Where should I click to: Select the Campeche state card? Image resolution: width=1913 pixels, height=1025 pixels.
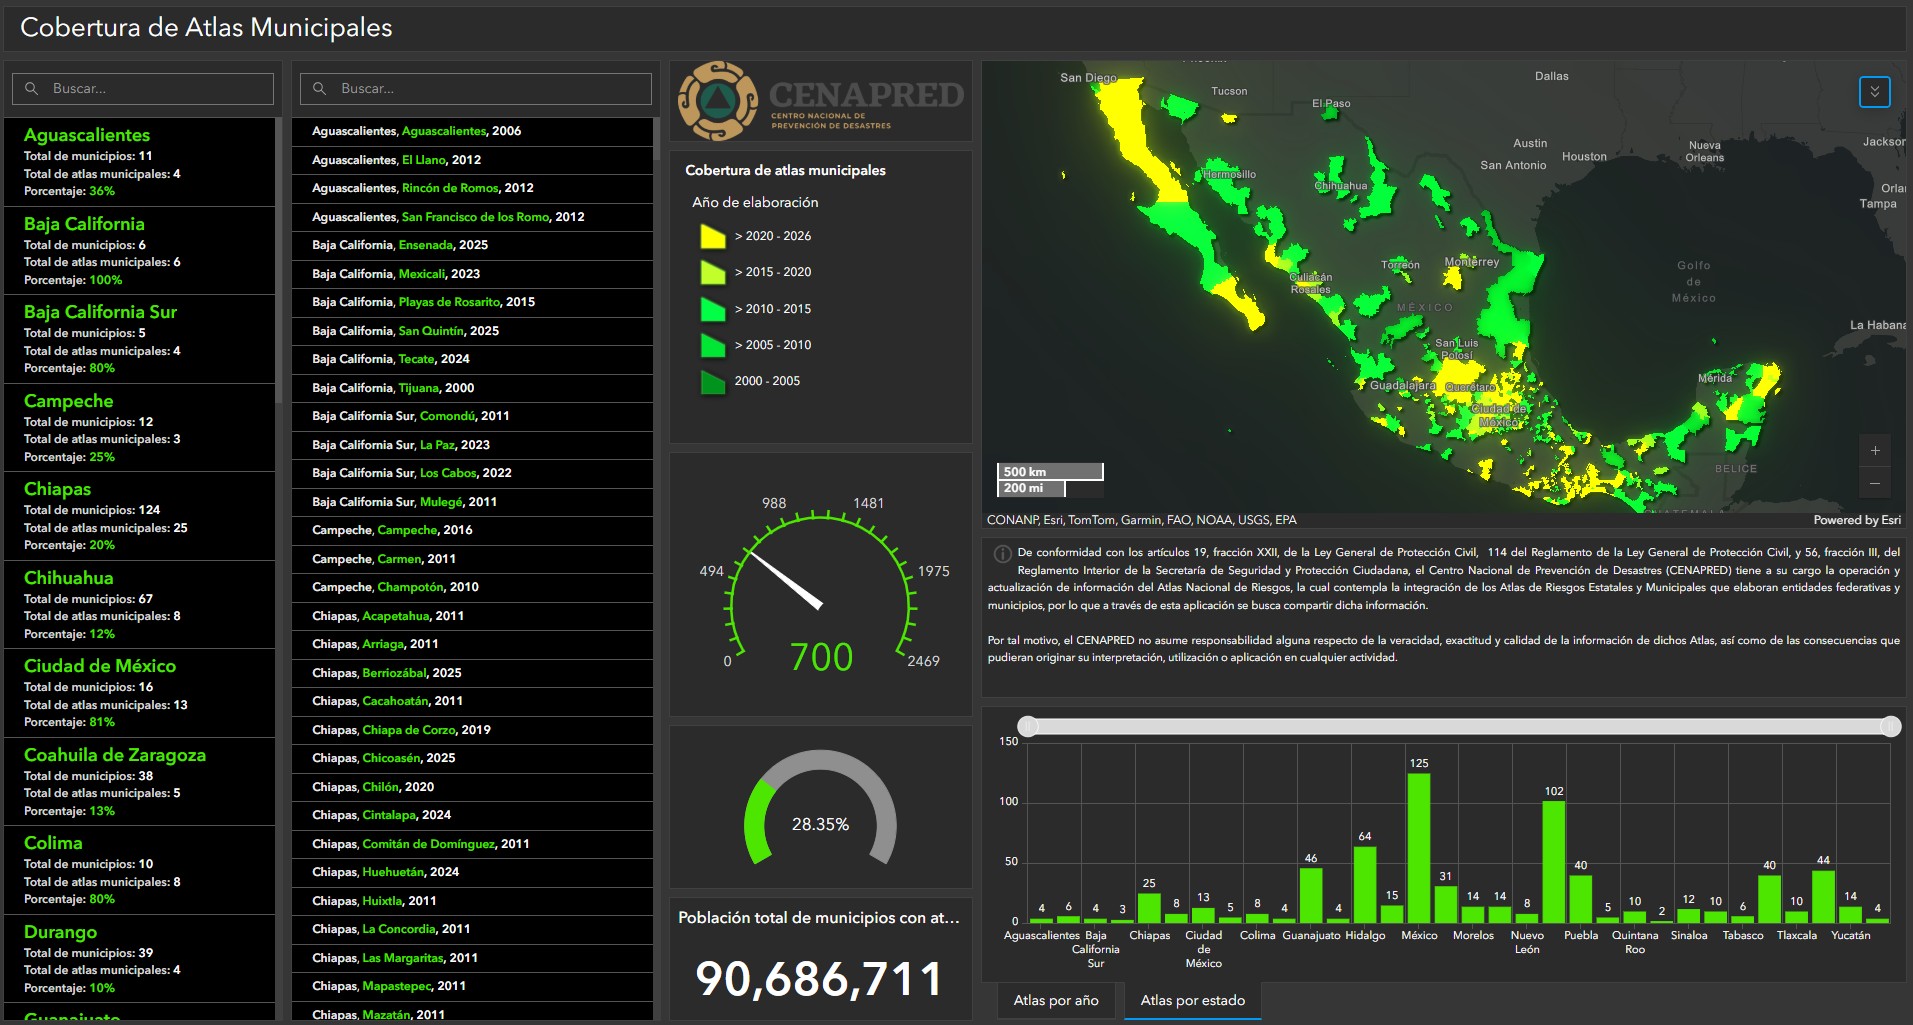click(140, 428)
